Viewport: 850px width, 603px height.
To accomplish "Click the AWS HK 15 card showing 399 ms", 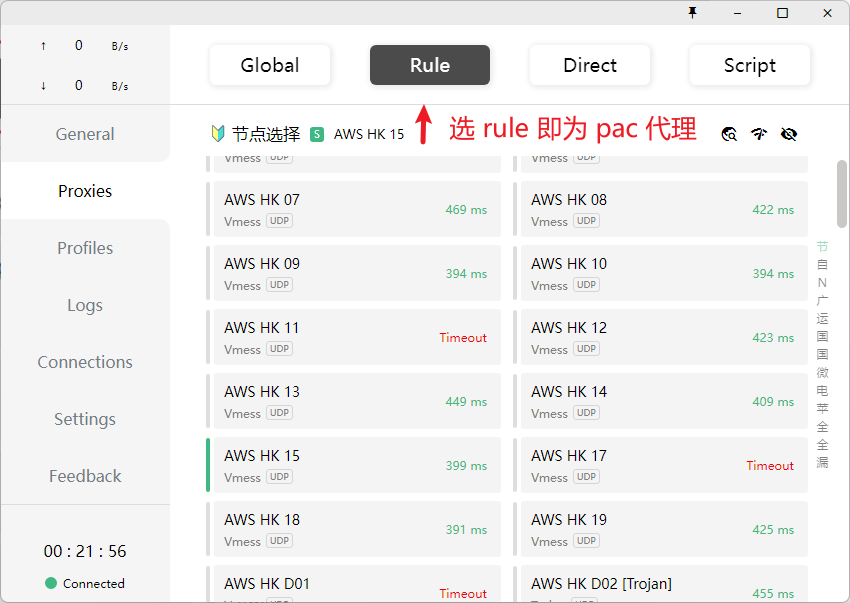I will coord(357,465).
